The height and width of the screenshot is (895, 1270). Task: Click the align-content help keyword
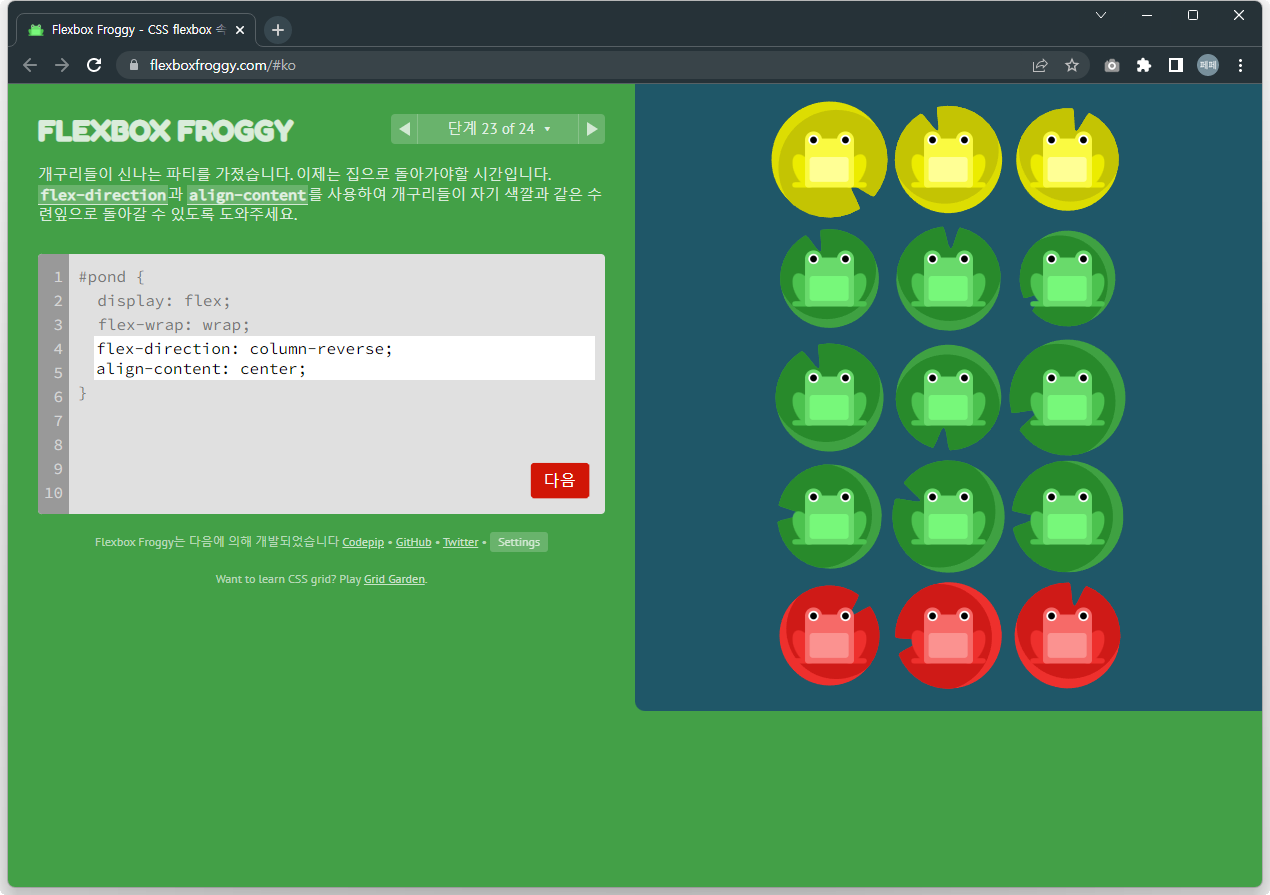click(x=247, y=195)
